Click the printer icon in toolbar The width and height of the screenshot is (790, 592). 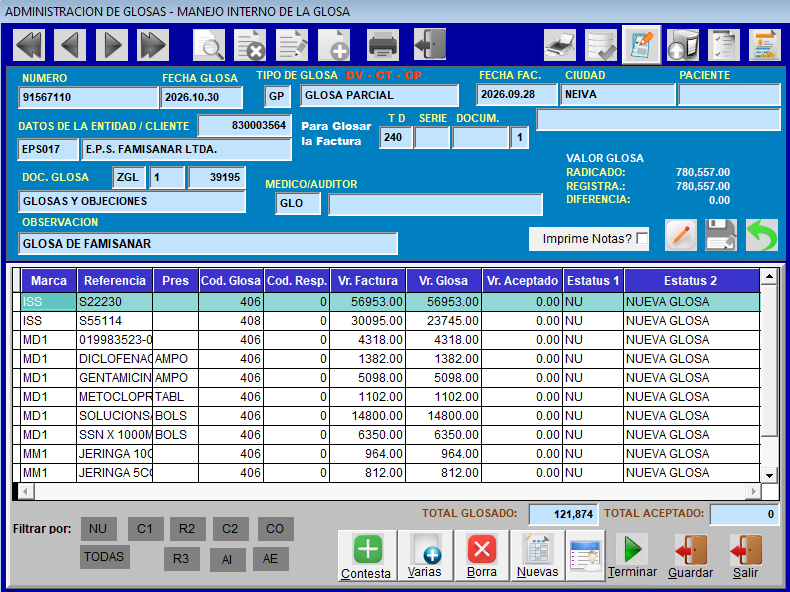pyautogui.click(x=383, y=45)
